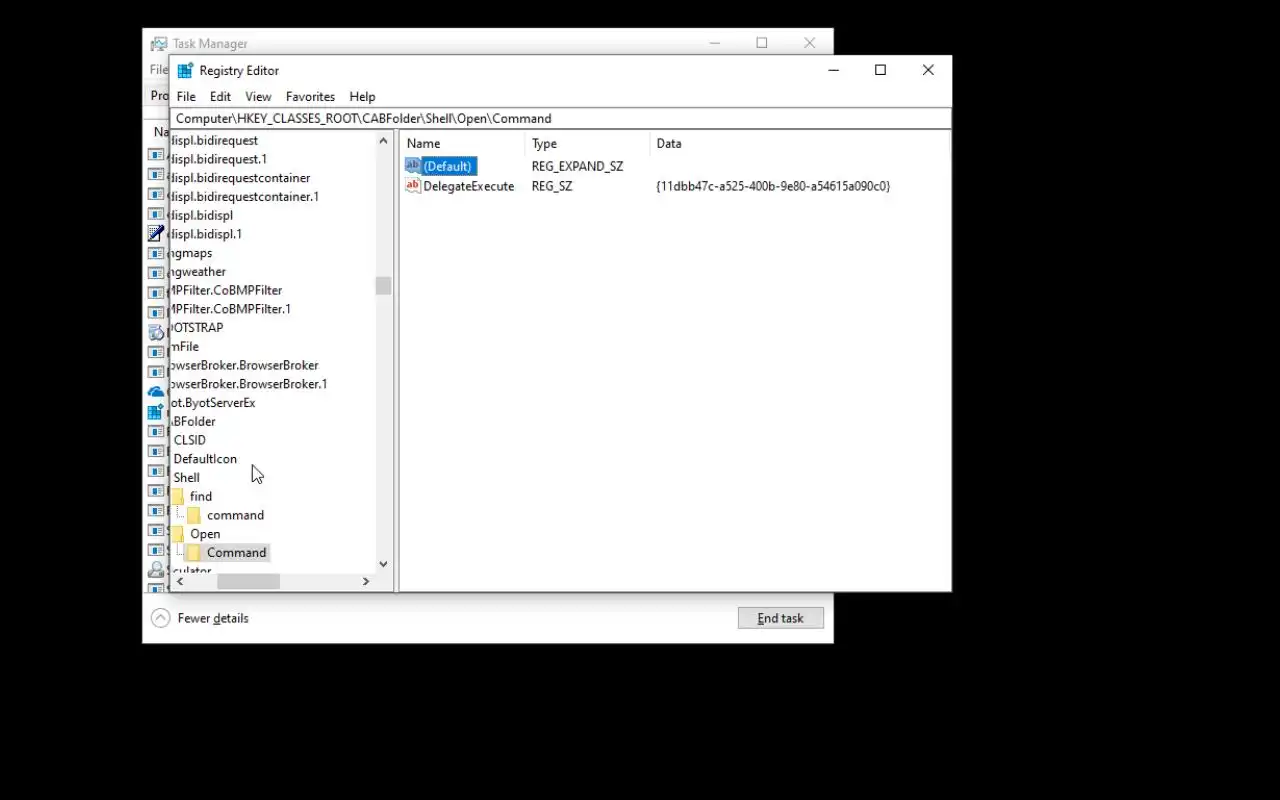This screenshot has width=1280, height=800.
Task: Click the horizontal scrollbar left arrow
Action: point(180,581)
